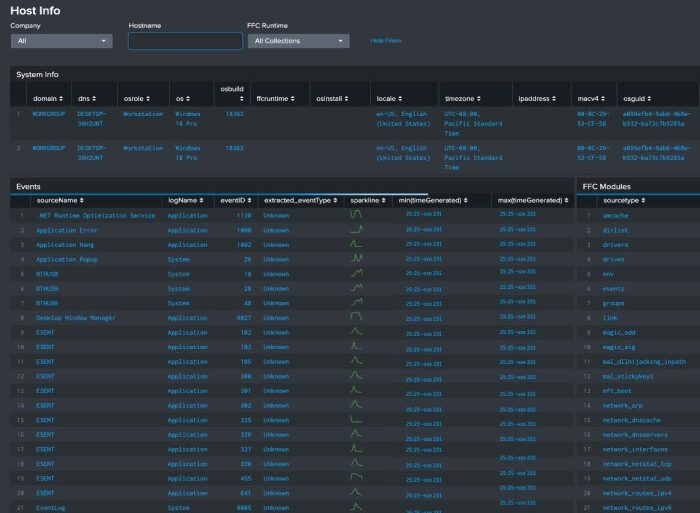Image resolution: width=700 pixels, height=513 pixels.
Task: Sort Events by sourceName column
Action: coord(60,200)
